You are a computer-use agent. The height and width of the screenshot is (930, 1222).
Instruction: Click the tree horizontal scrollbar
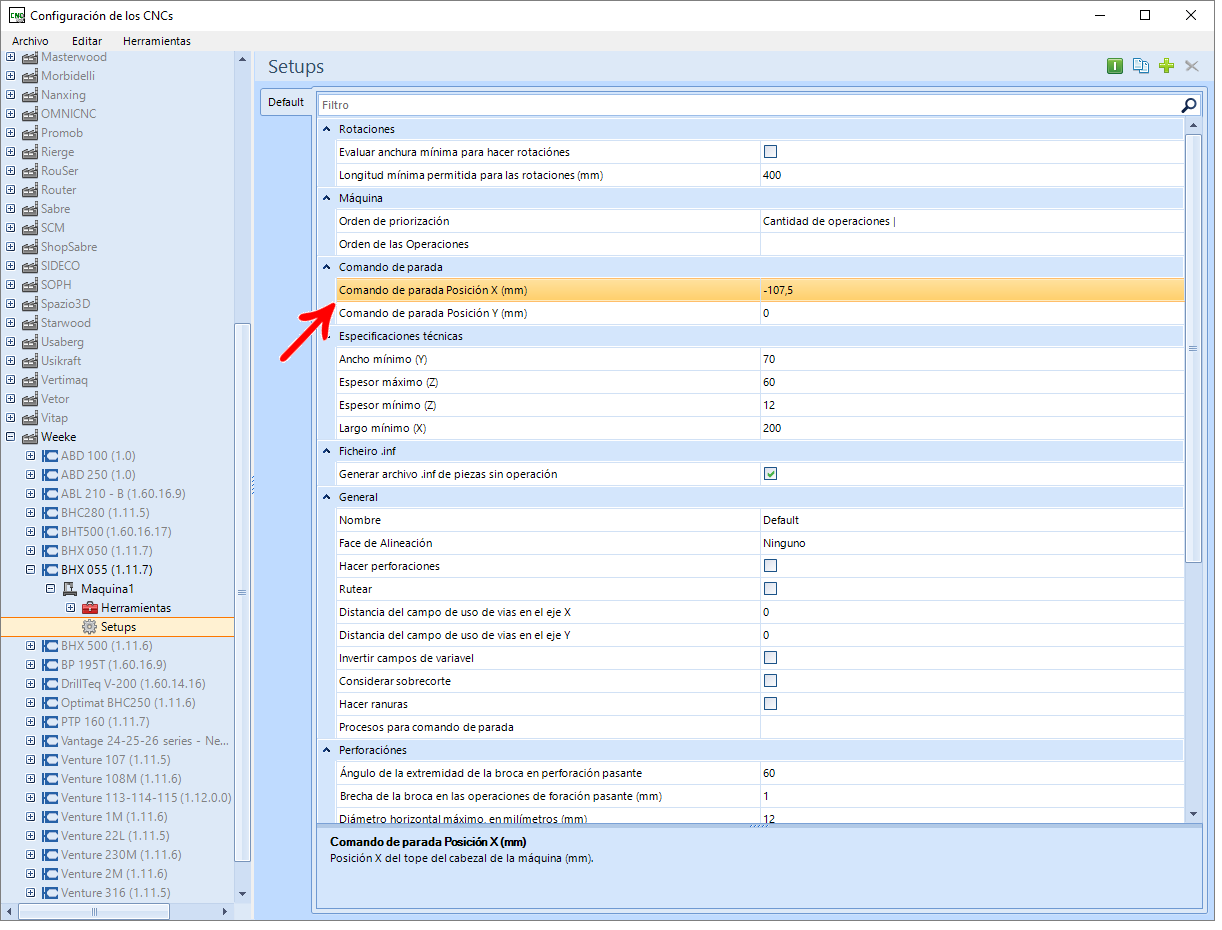[x=95, y=912]
